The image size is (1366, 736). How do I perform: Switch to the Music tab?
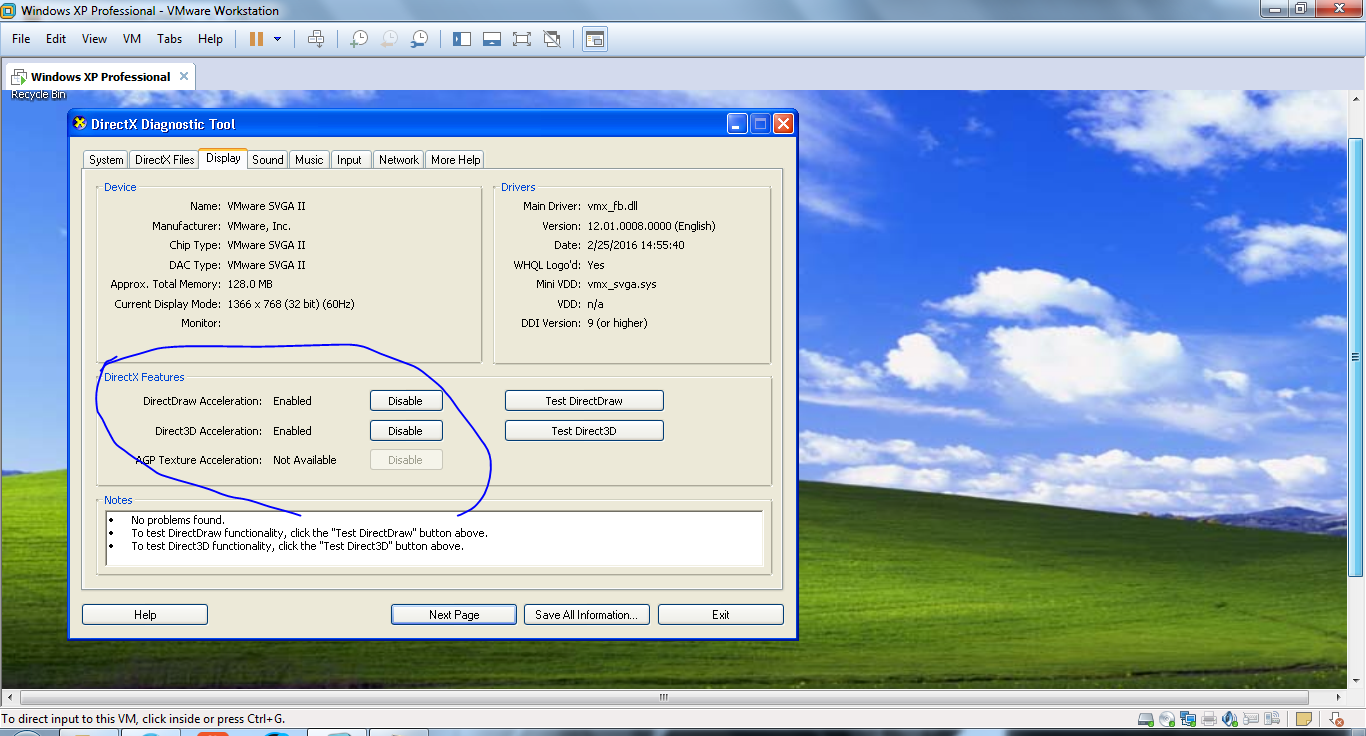pyautogui.click(x=309, y=160)
